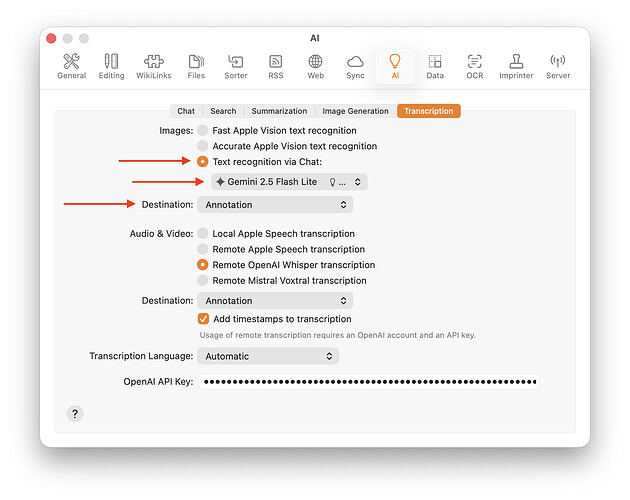
Task: Switch to the Summarization tab
Action: click(279, 111)
